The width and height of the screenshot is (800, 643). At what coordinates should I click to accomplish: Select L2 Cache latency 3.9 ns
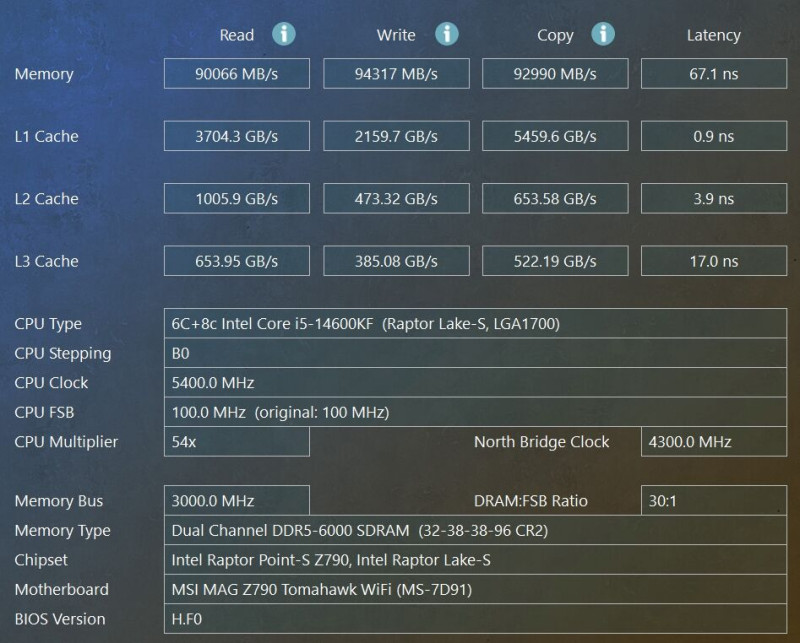point(714,199)
